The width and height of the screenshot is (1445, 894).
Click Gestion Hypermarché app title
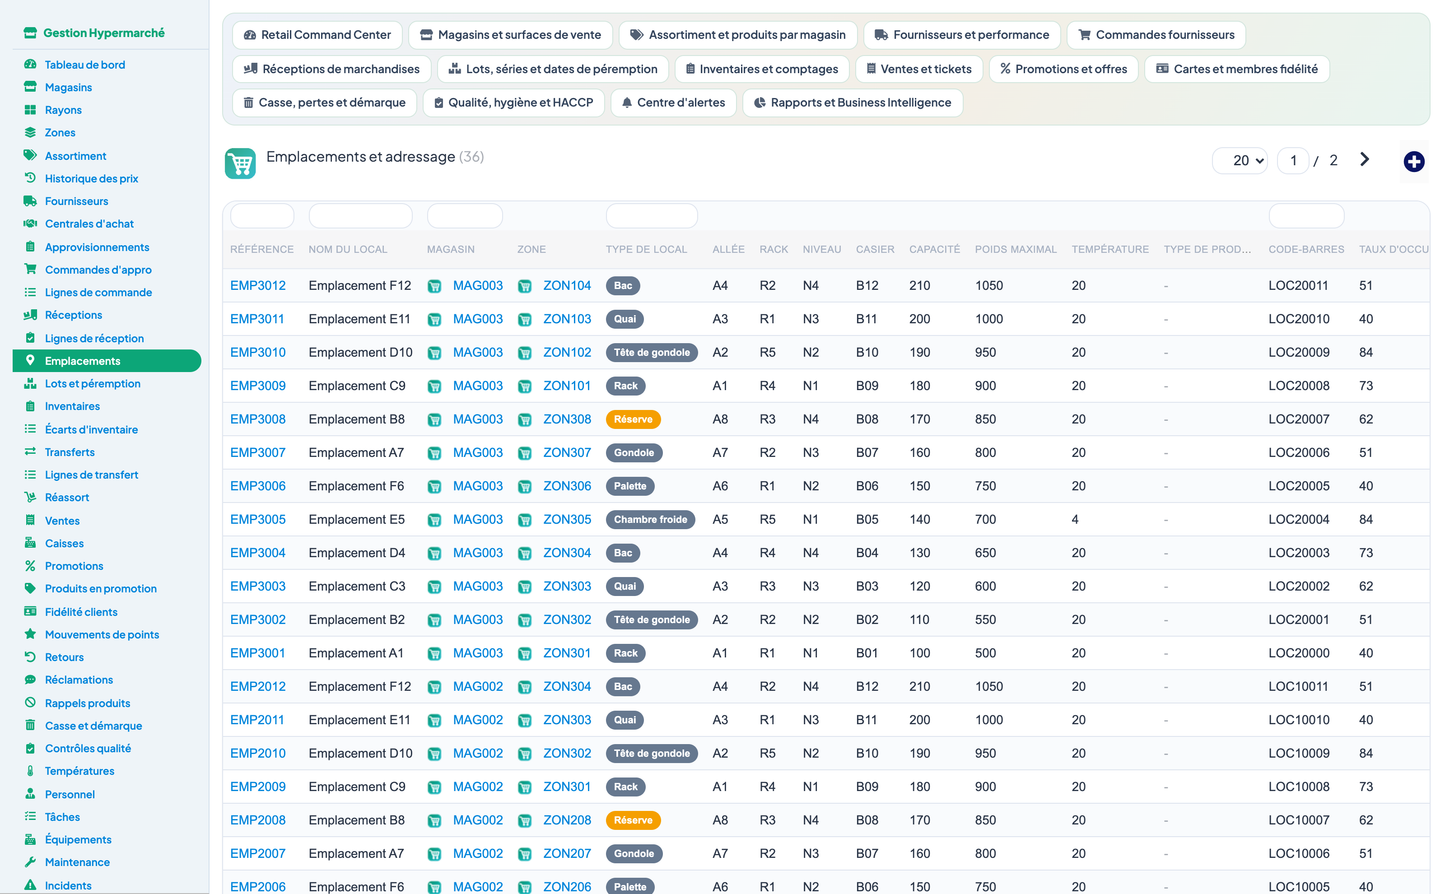(x=104, y=33)
